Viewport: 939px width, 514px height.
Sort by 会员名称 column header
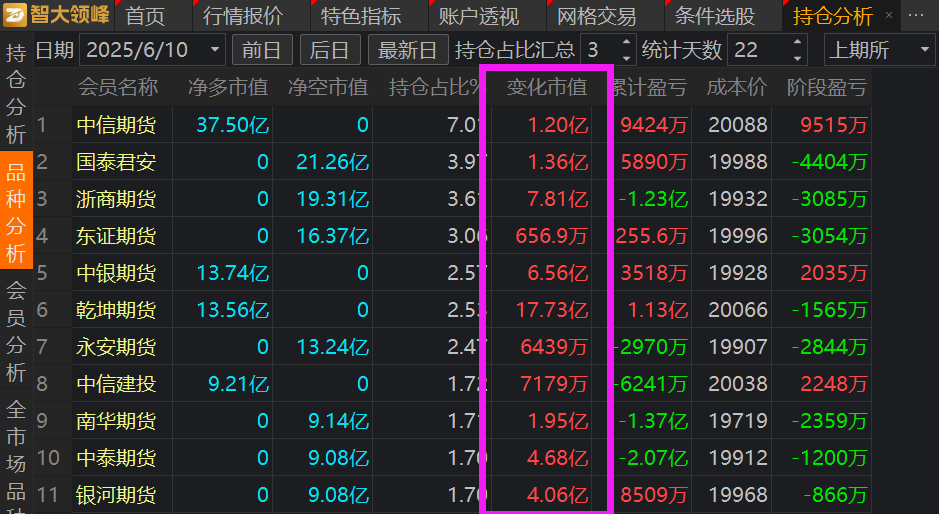118,87
